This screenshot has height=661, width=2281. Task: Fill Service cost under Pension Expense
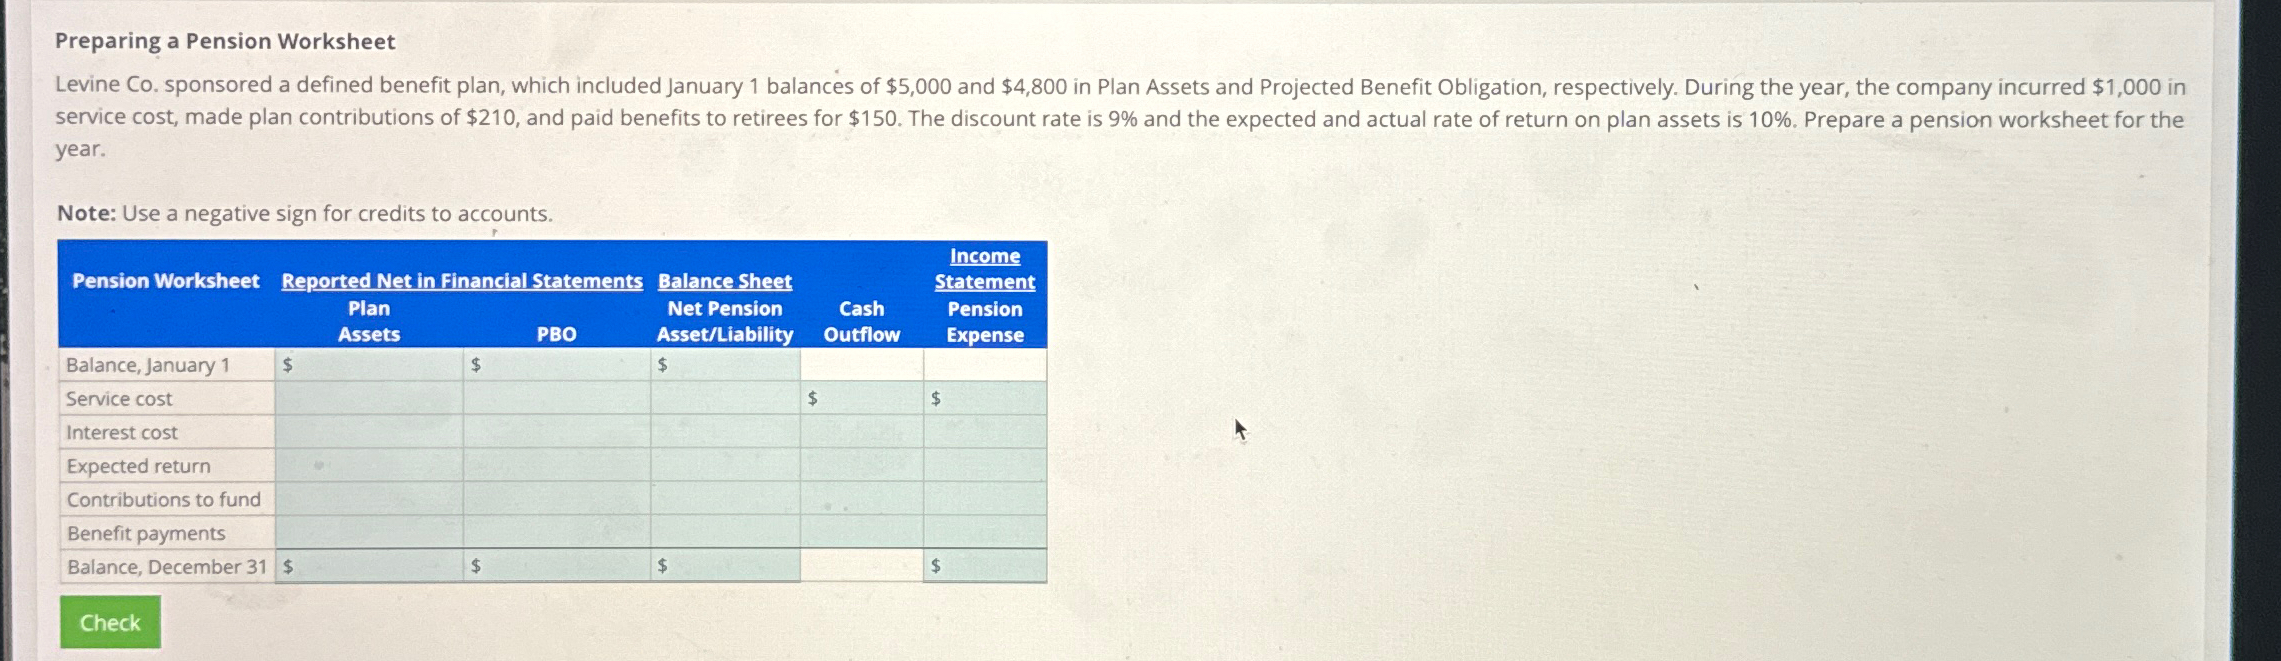coord(985,399)
